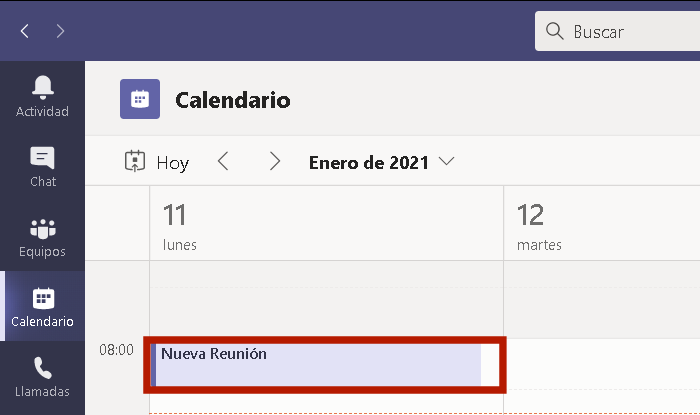Screen dimensions: 700x415
Task: Click the Enero de 2021 label
Action: 369,162
